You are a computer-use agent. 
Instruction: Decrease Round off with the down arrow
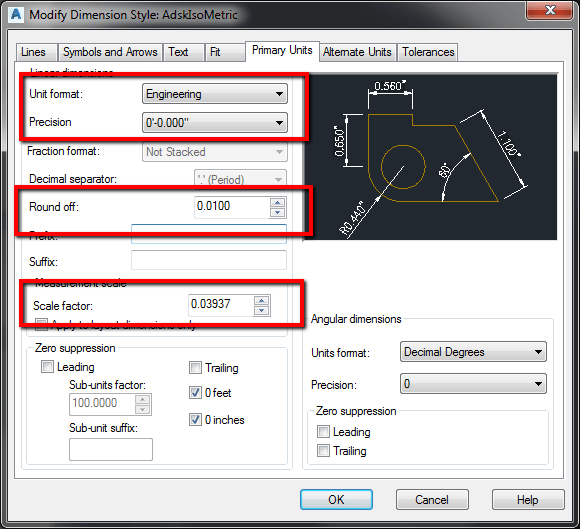278,213
